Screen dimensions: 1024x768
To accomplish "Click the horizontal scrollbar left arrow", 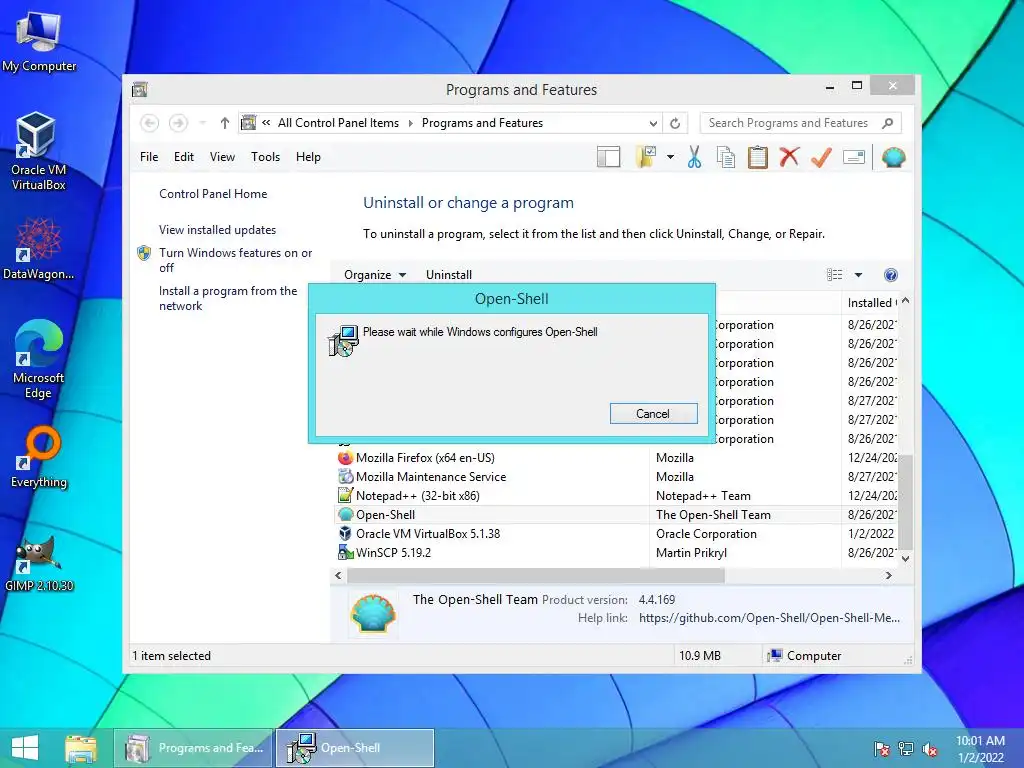I will click(338, 575).
